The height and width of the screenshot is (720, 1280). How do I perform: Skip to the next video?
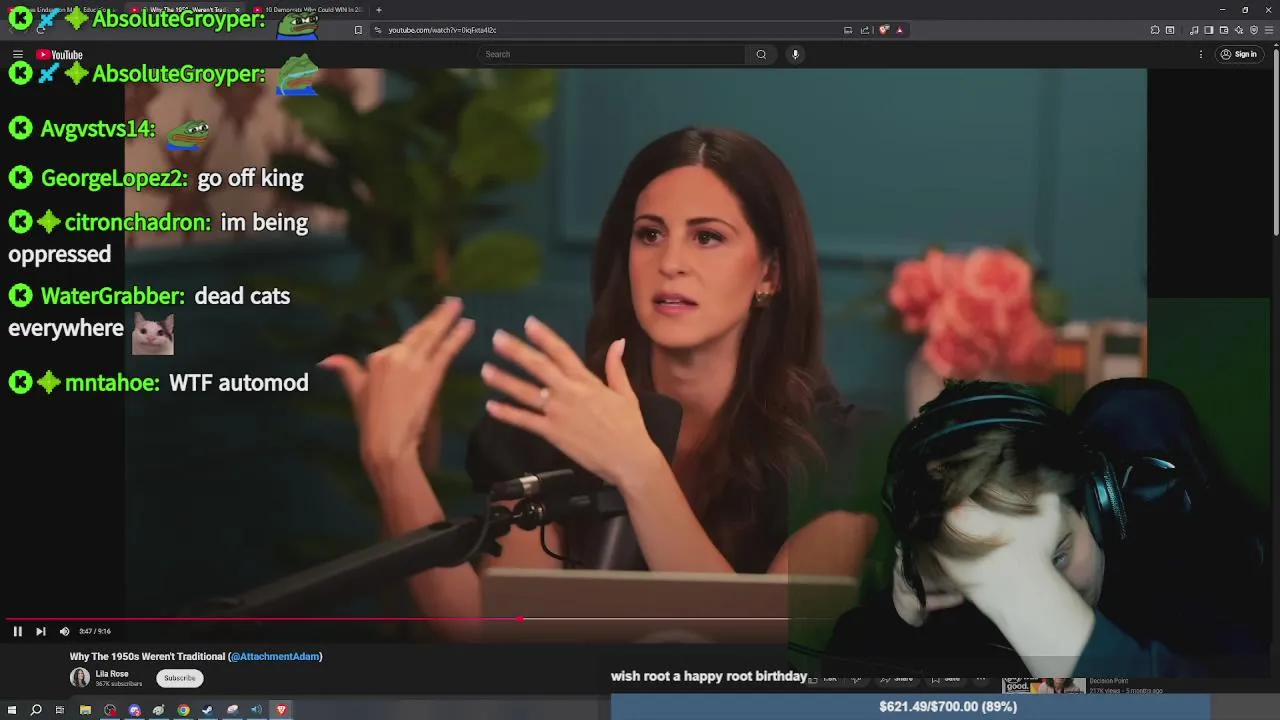pyautogui.click(x=40, y=631)
